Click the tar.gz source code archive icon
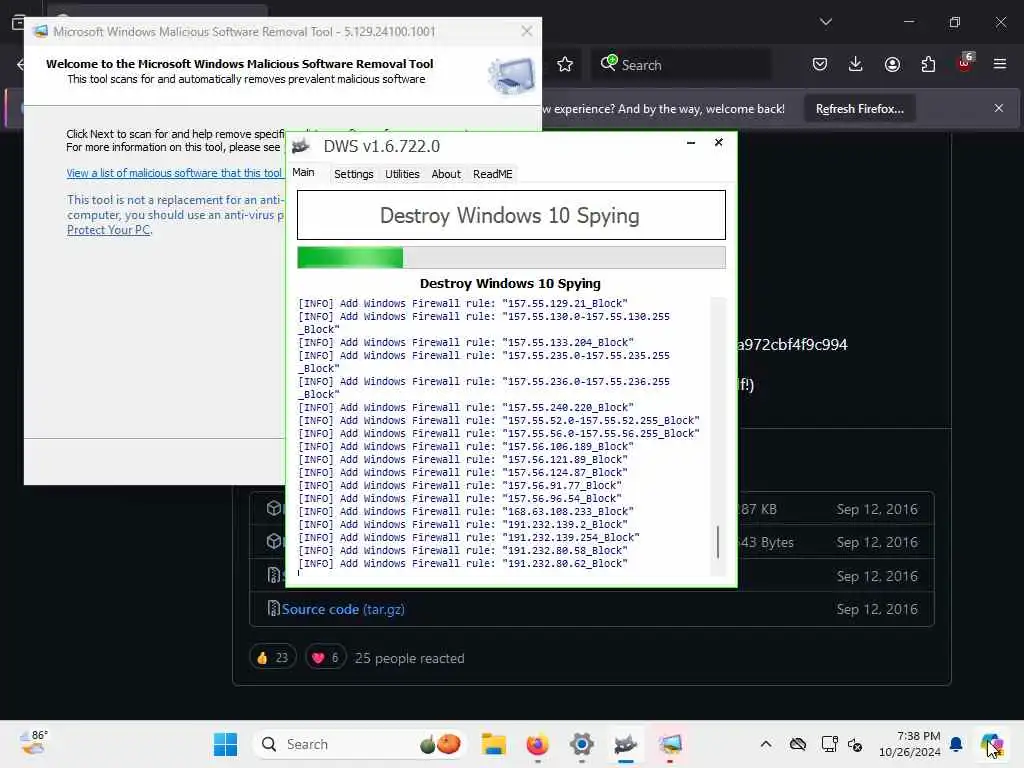 273,609
